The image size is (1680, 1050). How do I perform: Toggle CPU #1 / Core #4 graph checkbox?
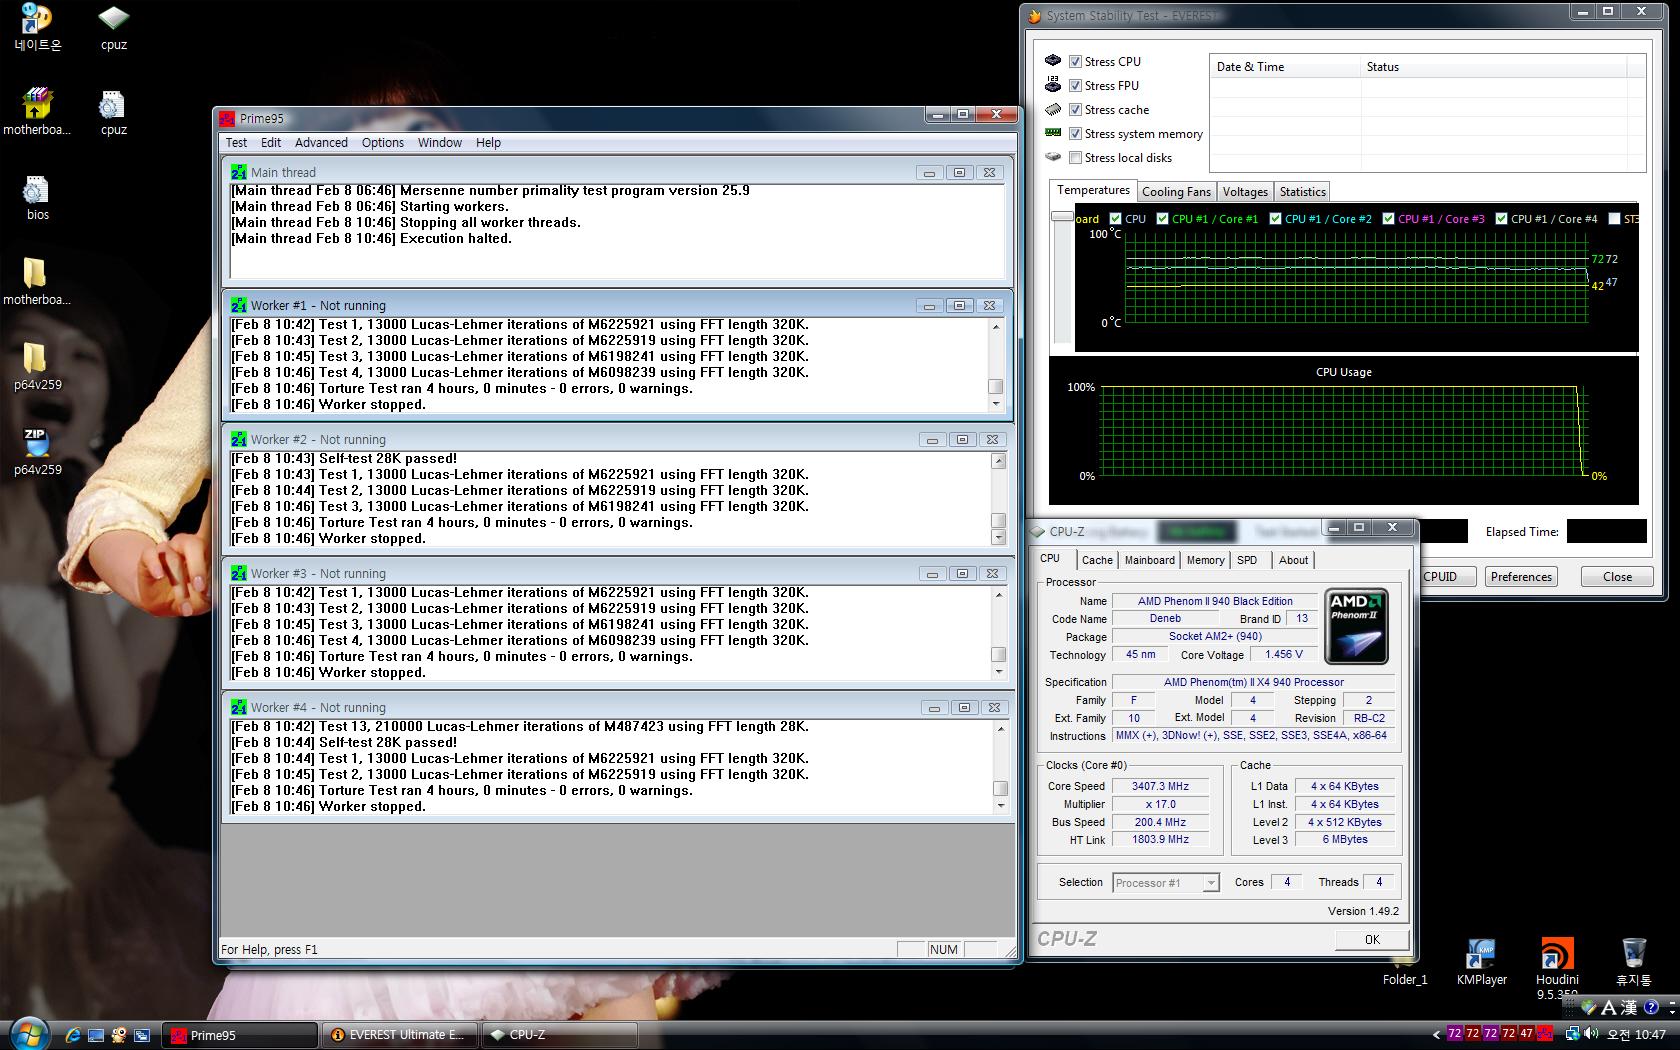coord(1501,218)
